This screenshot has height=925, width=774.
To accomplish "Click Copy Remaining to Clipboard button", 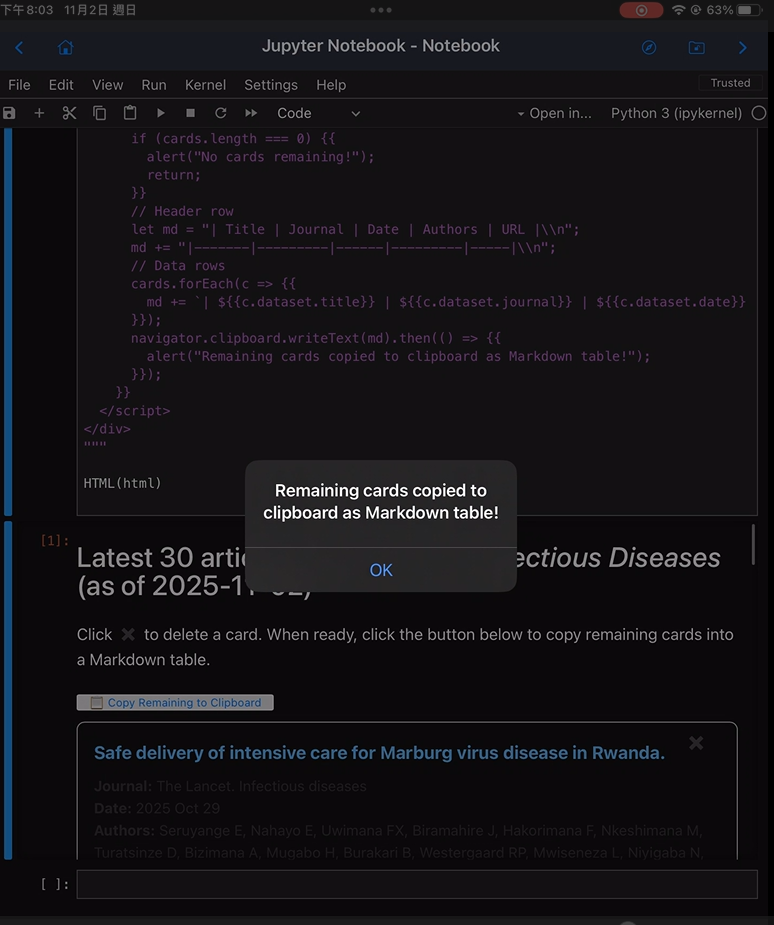I will coord(175,703).
